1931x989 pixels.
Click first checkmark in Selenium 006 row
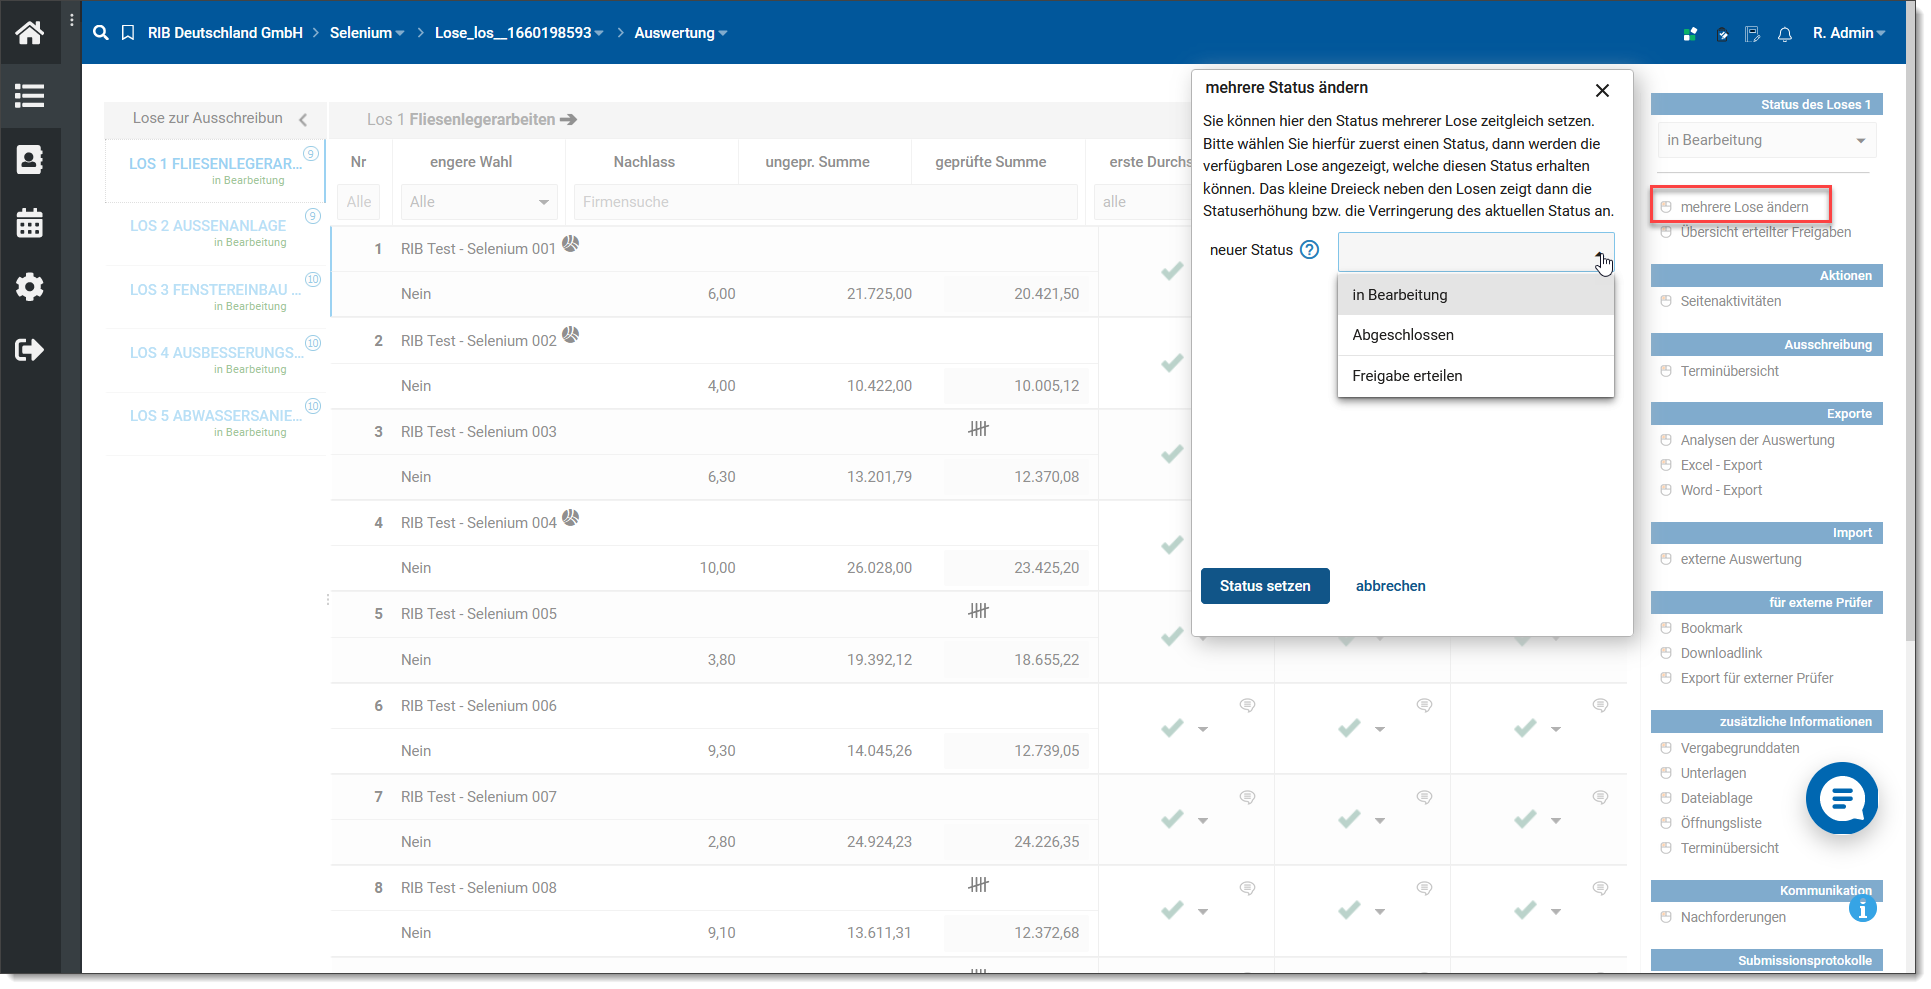[1172, 728]
